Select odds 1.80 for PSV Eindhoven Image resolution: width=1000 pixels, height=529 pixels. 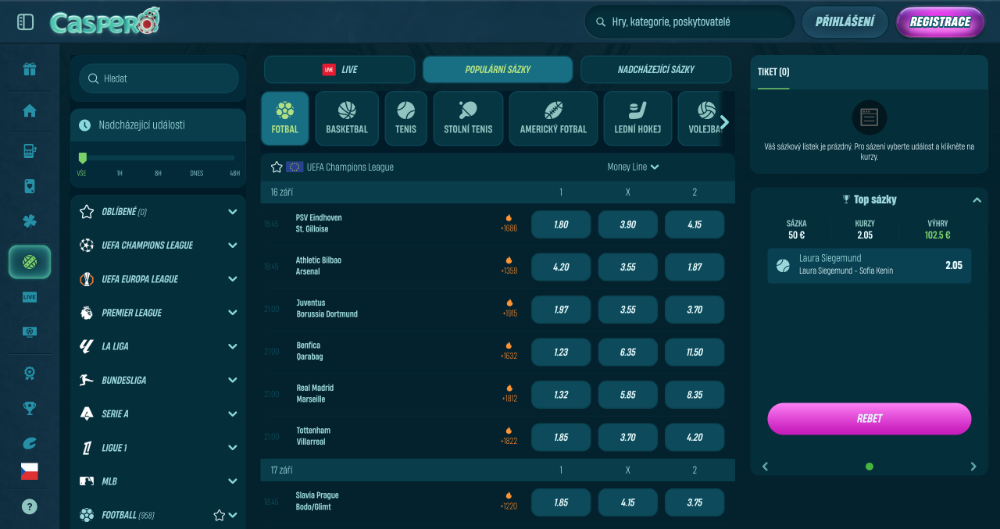(x=561, y=225)
